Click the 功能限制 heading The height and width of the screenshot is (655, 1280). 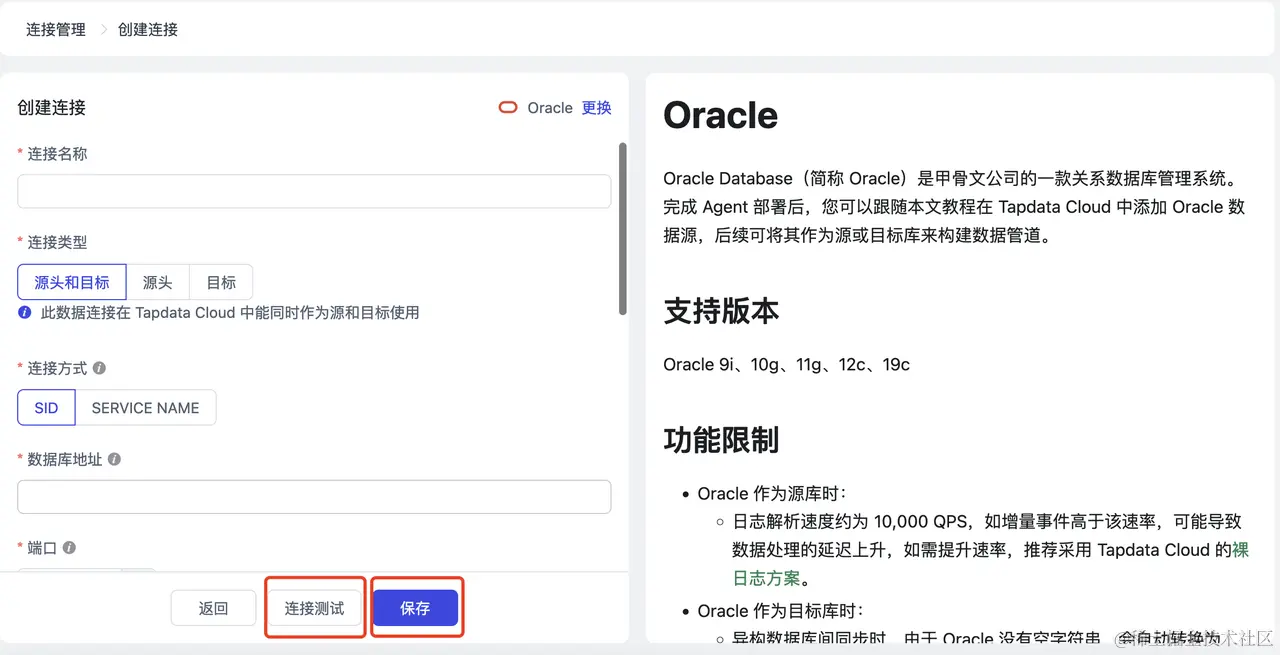(721, 440)
